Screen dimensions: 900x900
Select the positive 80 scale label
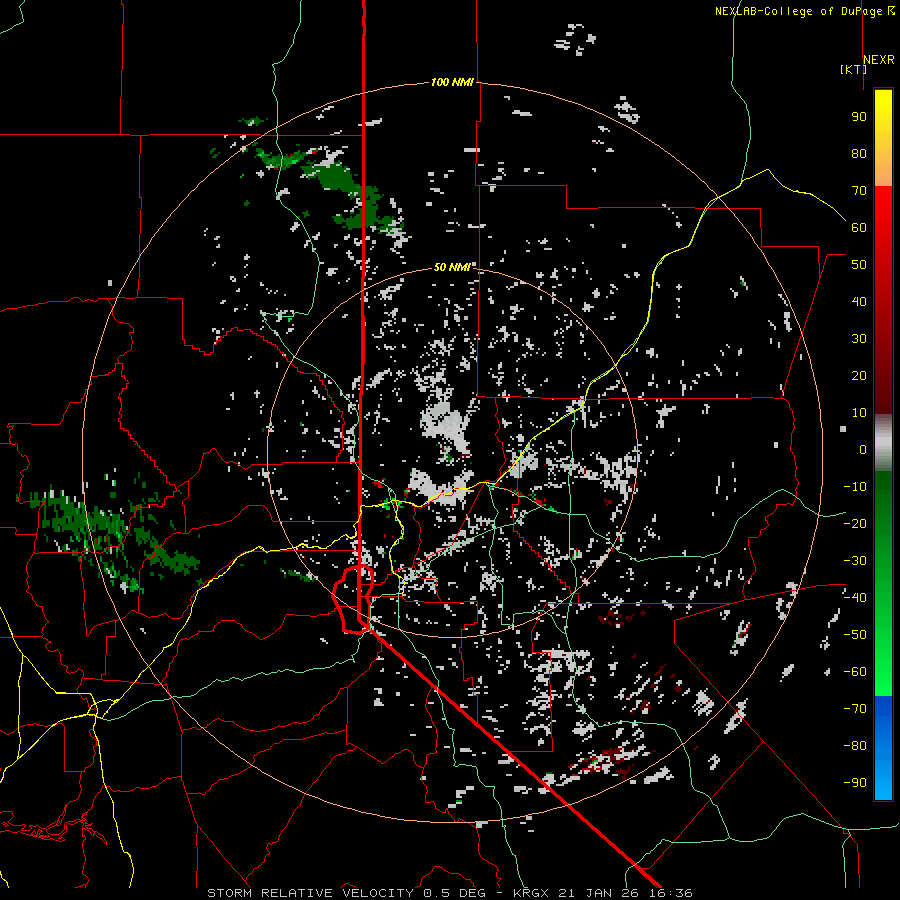(859, 153)
